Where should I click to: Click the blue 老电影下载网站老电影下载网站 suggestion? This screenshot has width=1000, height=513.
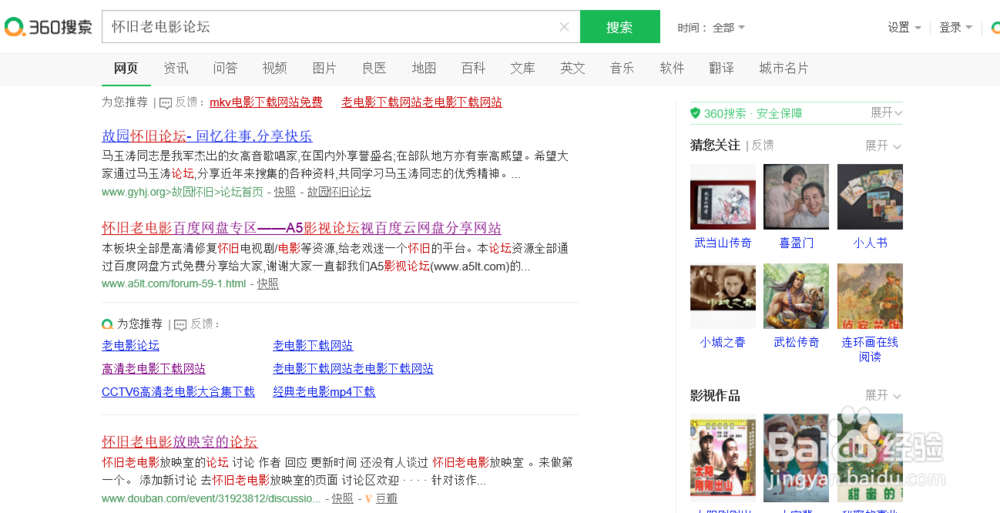click(x=353, y=369)
